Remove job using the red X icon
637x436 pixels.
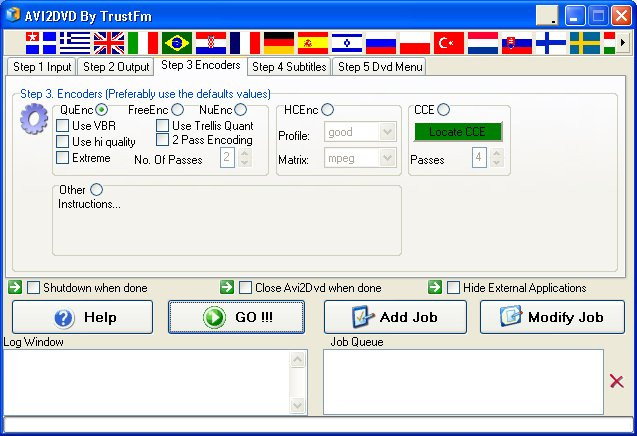click(617, 381)
